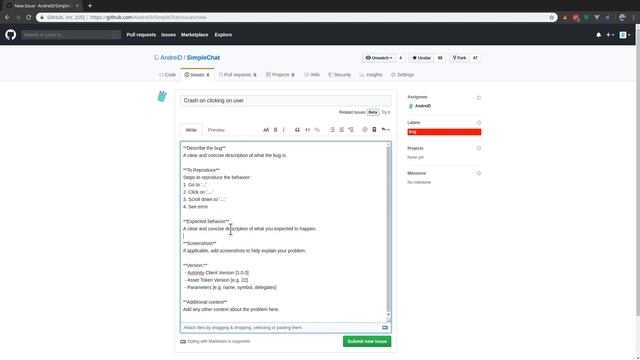Open the Wiki tab
This screenshot has width=640, height=360.
(x=312, y=75)
